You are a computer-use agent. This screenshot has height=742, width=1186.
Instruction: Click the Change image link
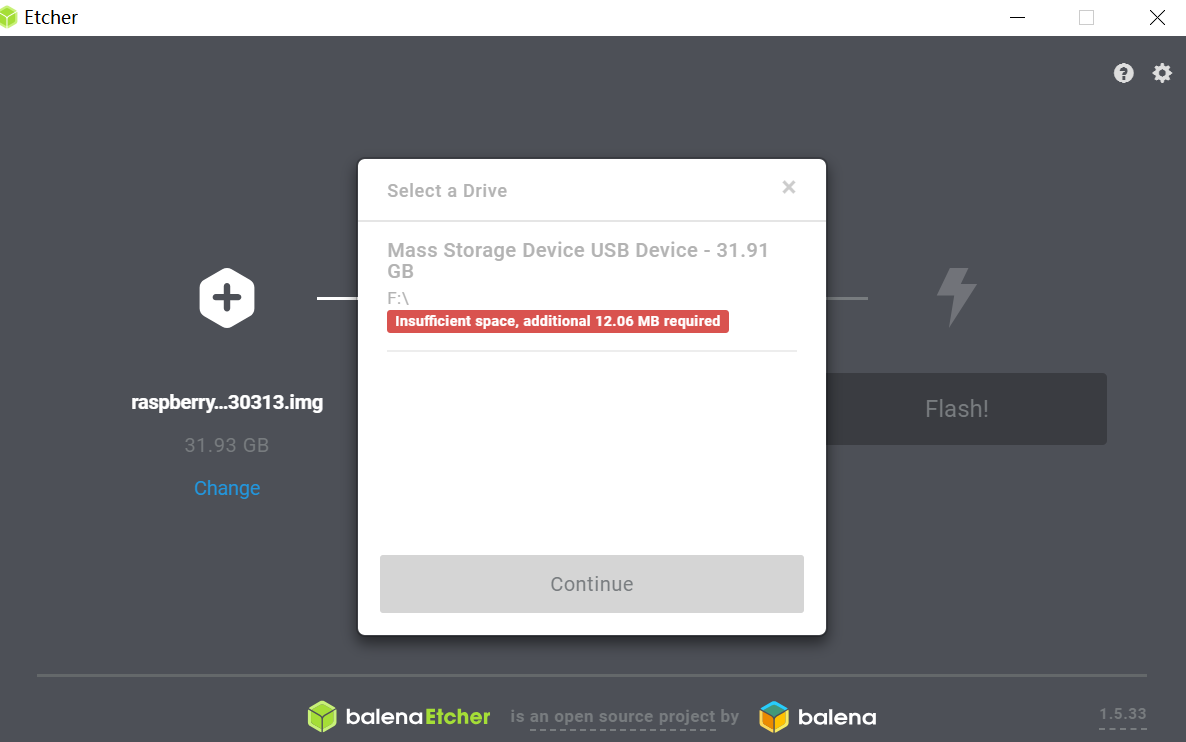pyautogui.click(x=227, y=488)
